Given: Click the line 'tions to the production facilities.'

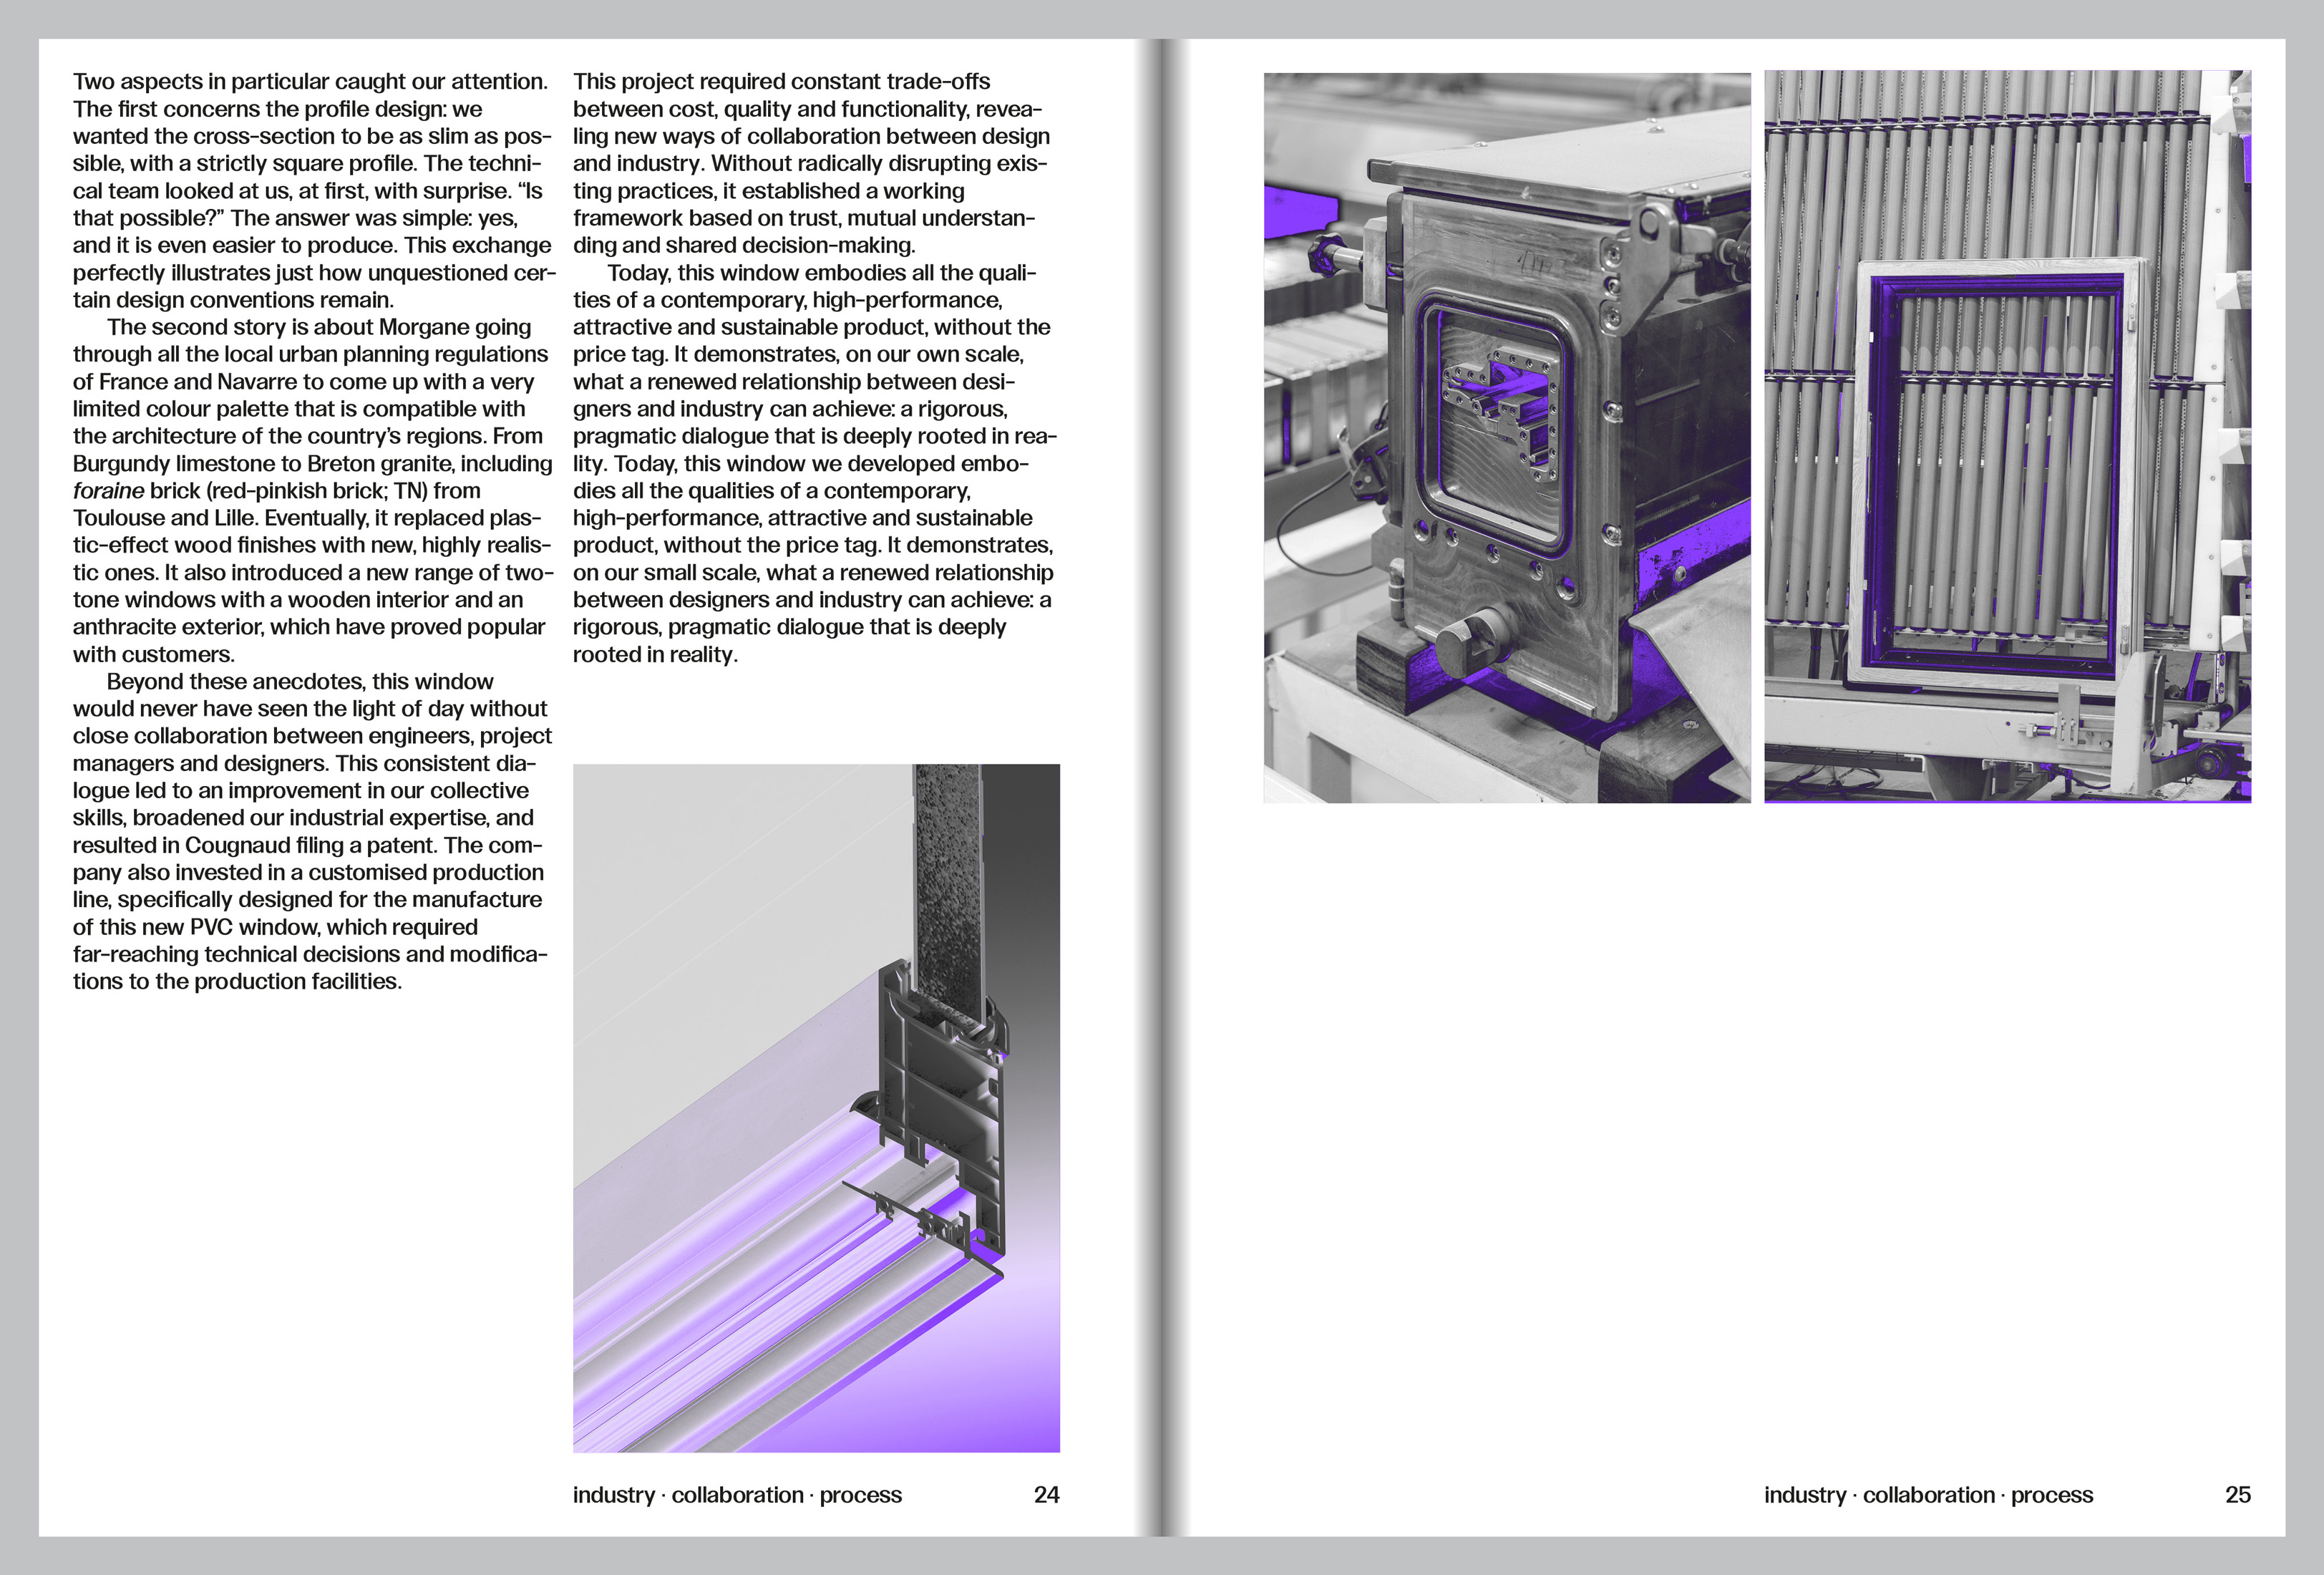Looking at the screenshot, I should point(237,982).
